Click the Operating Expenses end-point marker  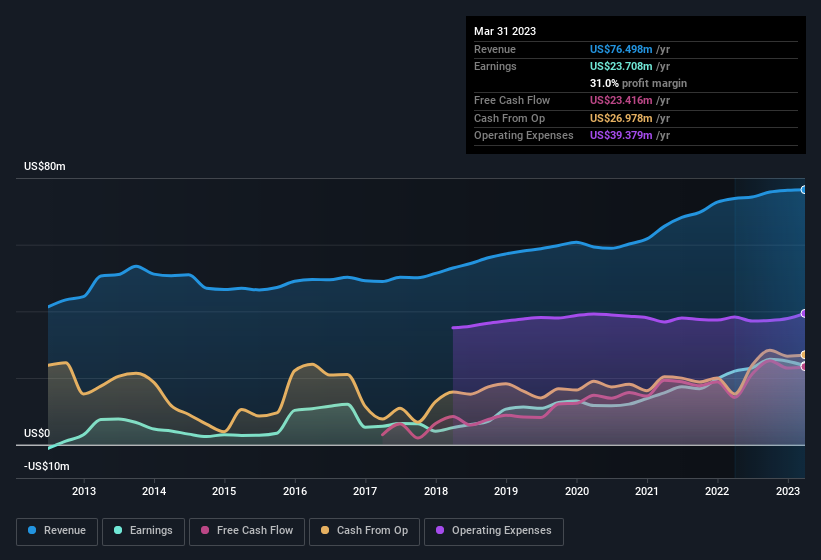click(804, 313)
